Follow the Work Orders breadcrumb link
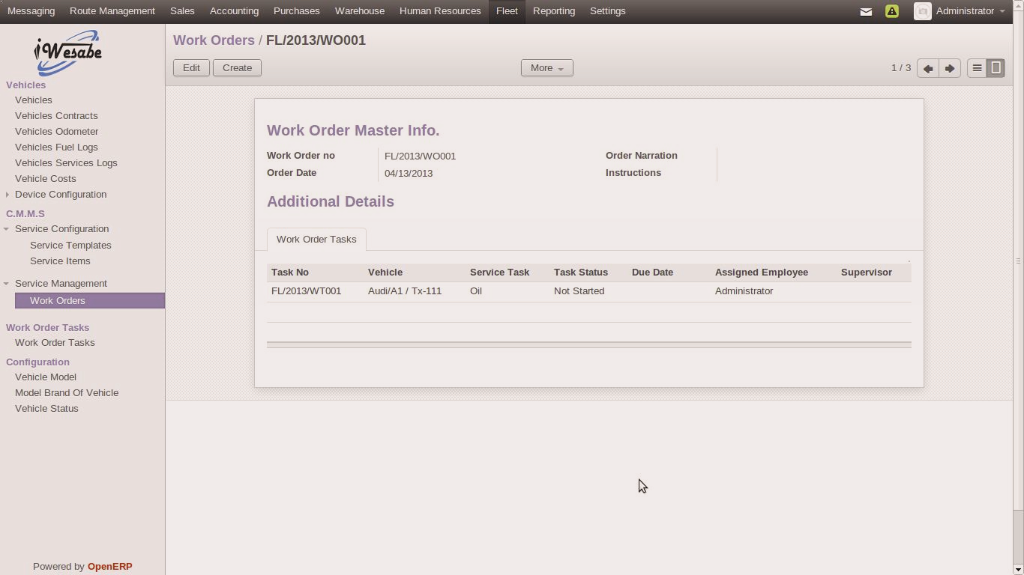1024x575 pixels. [x=213, y=41]
